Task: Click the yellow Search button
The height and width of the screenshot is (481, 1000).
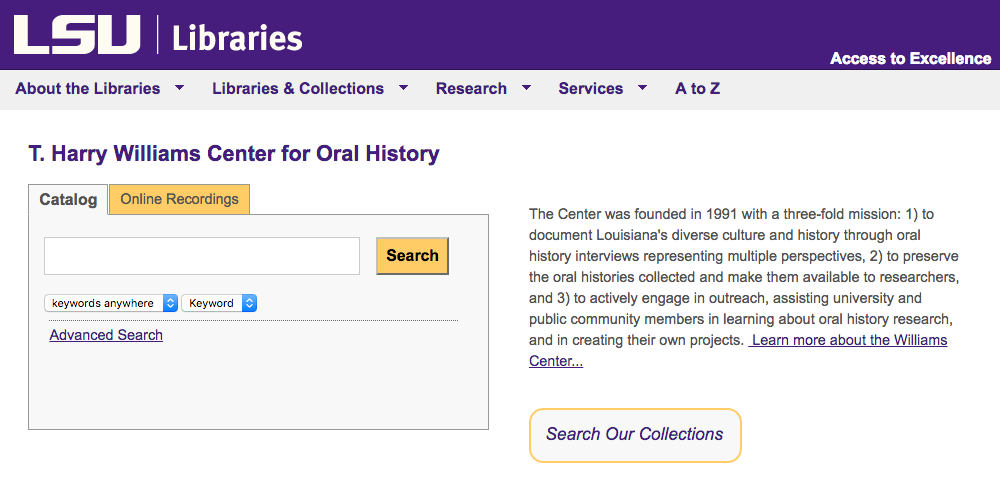Action: (x=413, y=256)
